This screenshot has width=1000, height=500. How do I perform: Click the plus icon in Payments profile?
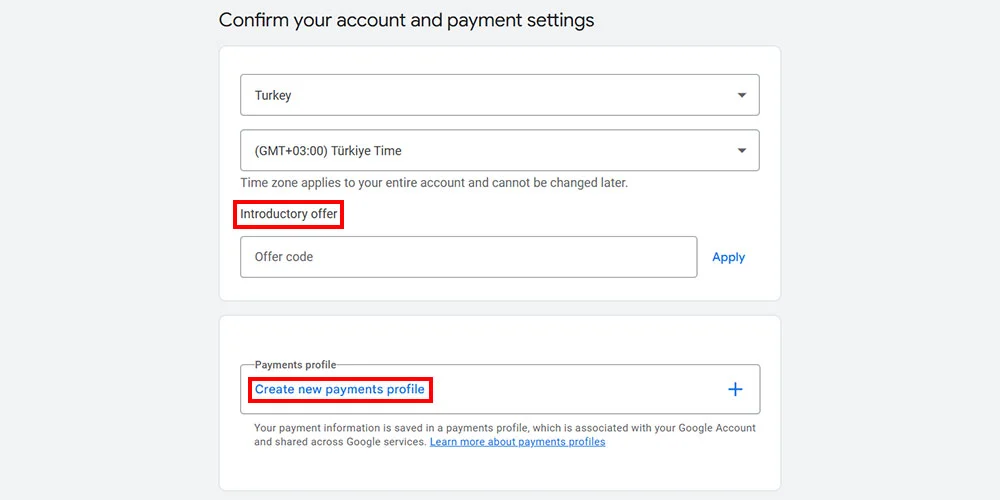[735, 389]
